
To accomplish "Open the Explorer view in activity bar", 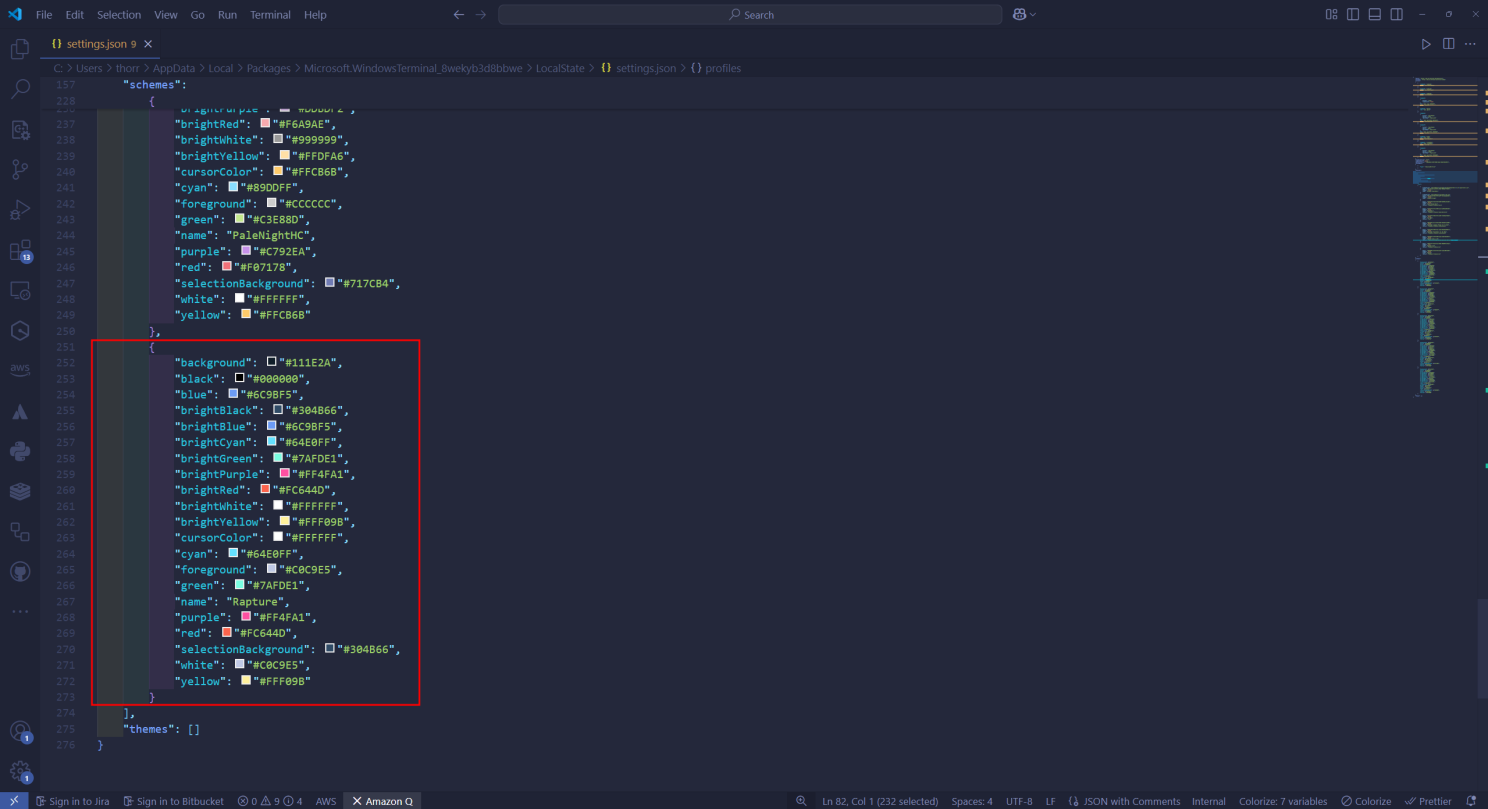I will (20, 49).
